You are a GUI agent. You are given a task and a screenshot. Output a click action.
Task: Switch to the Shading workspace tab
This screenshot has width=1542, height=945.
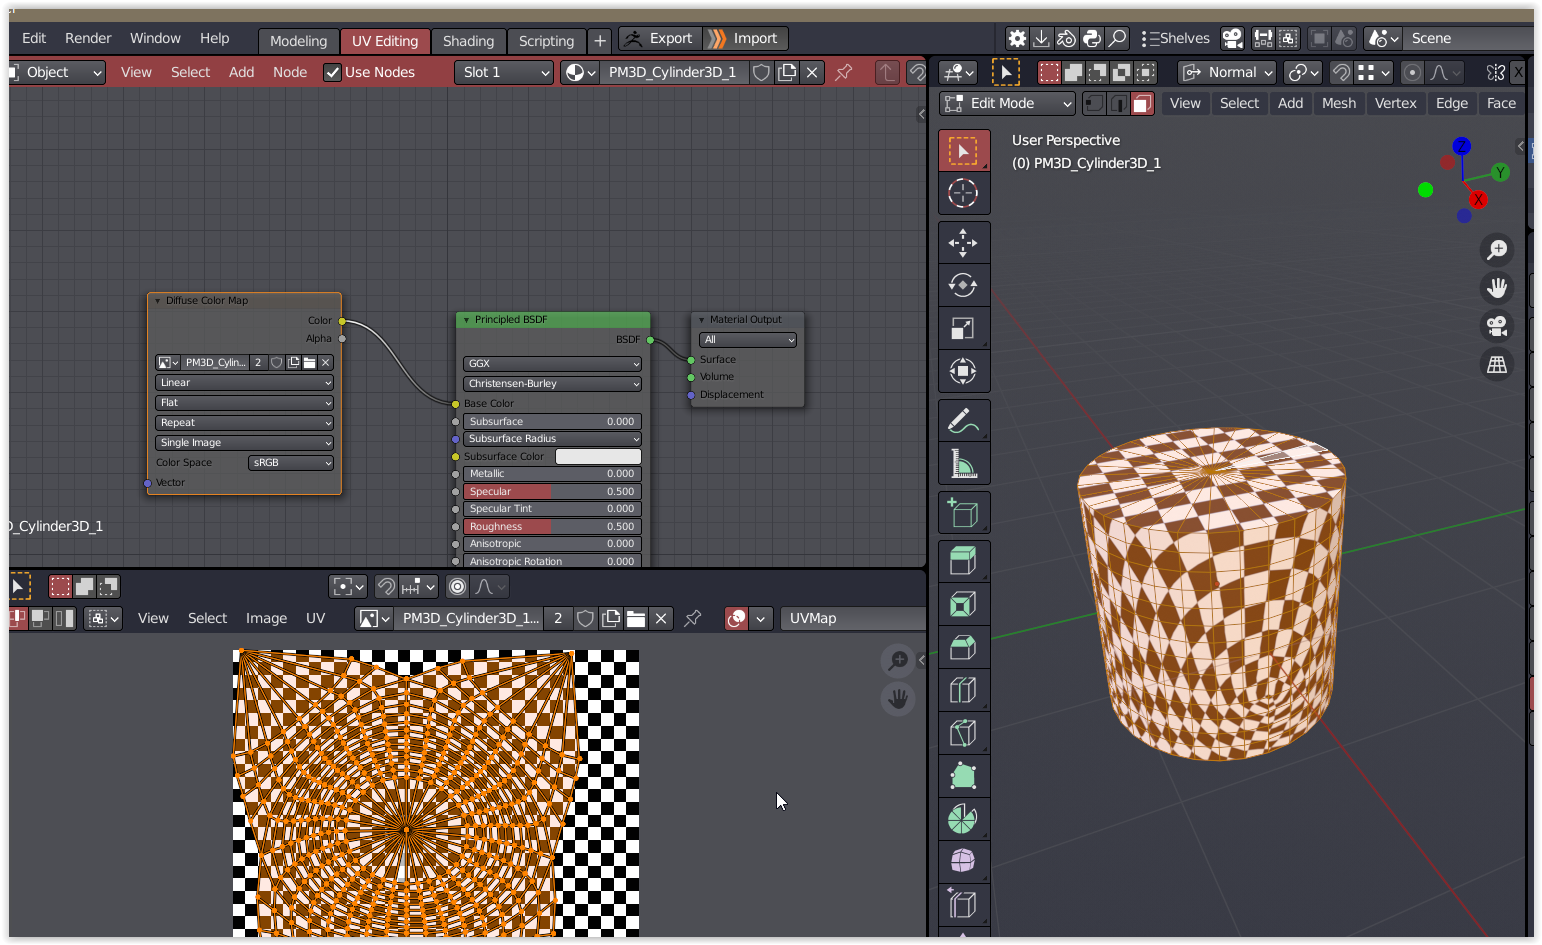click(469, 41)
